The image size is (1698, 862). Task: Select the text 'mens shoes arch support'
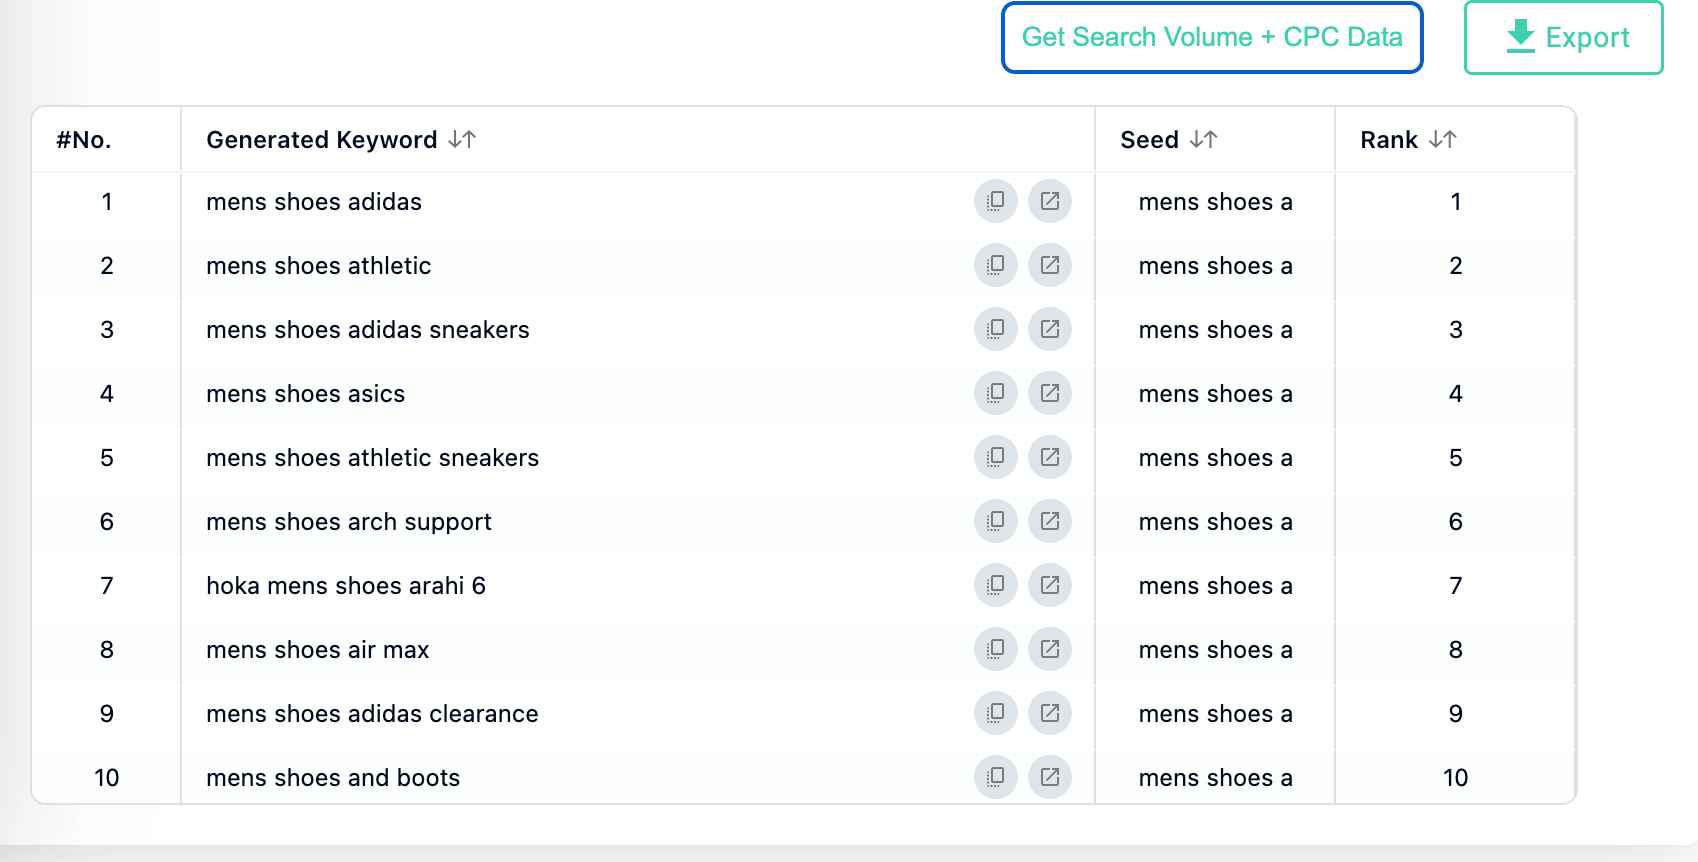[x=349, y=522]
